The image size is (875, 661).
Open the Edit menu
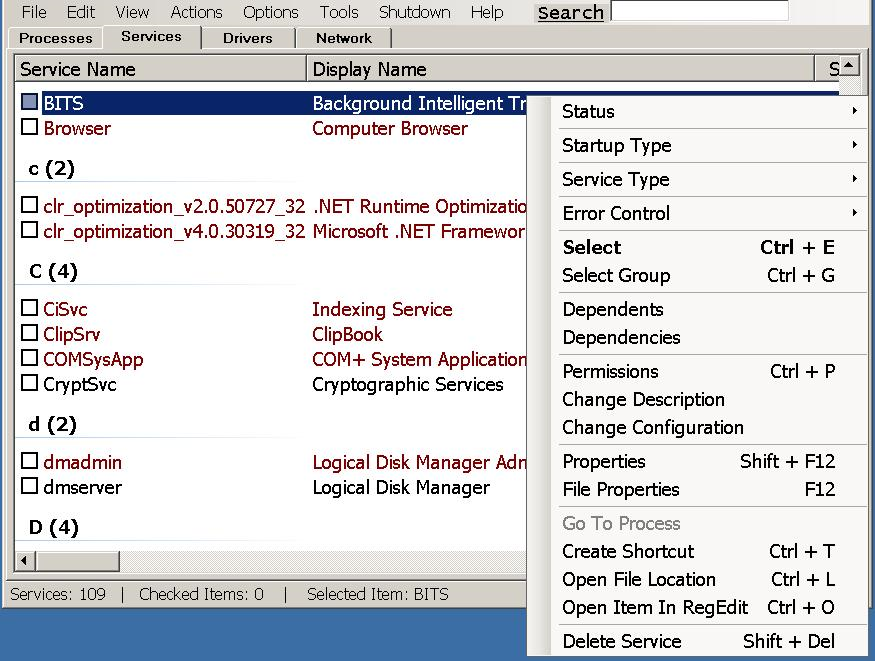click(81, 12)
